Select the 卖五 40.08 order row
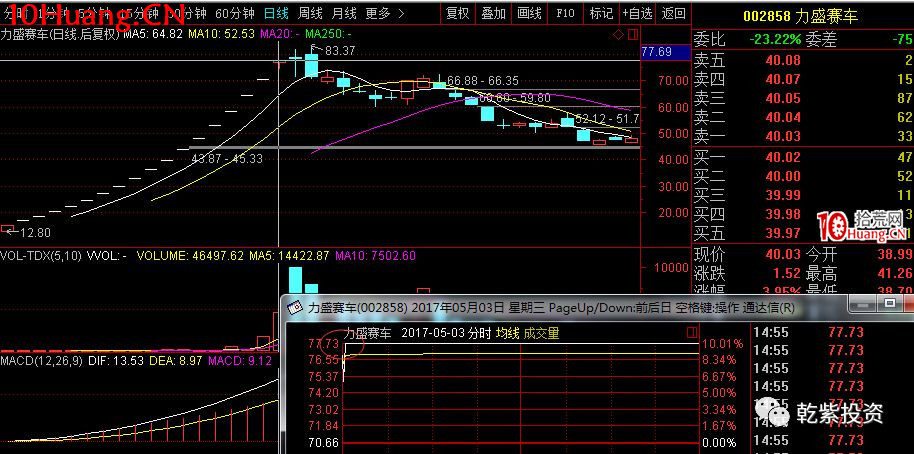 (803, 60)
